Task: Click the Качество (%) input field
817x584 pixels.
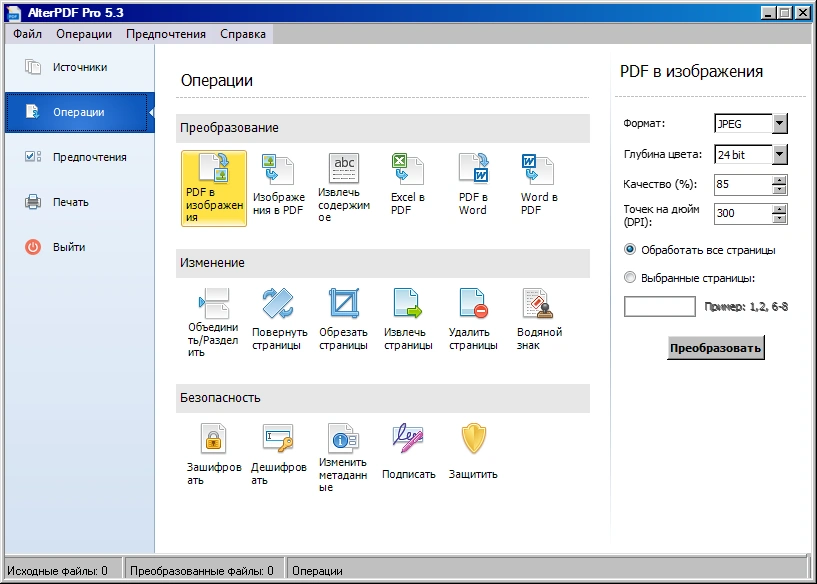Action: point(744,184)
